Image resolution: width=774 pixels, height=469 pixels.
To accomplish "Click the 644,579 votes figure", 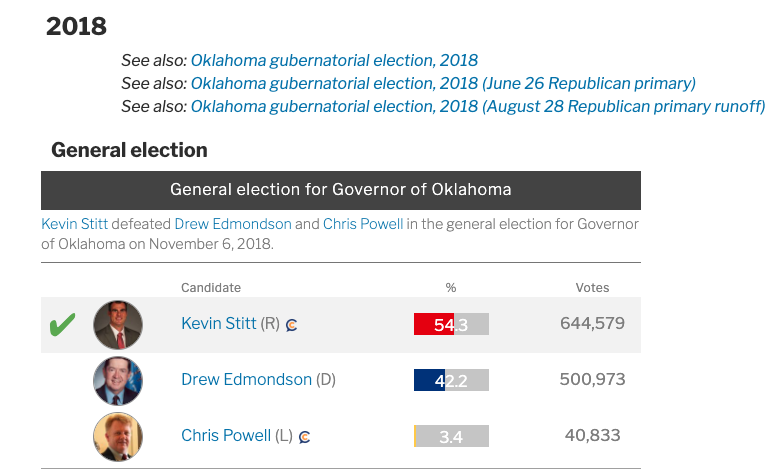I will click(591, 324).
